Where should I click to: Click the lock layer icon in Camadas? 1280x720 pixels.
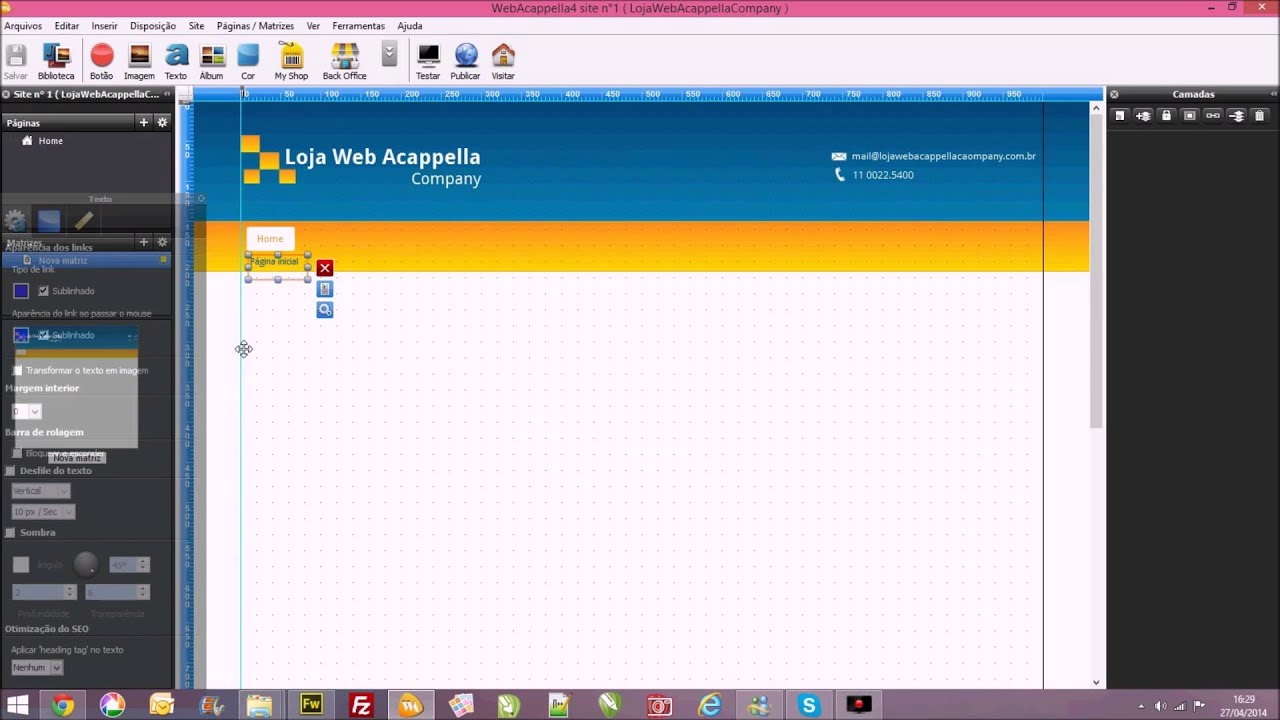1166,116
